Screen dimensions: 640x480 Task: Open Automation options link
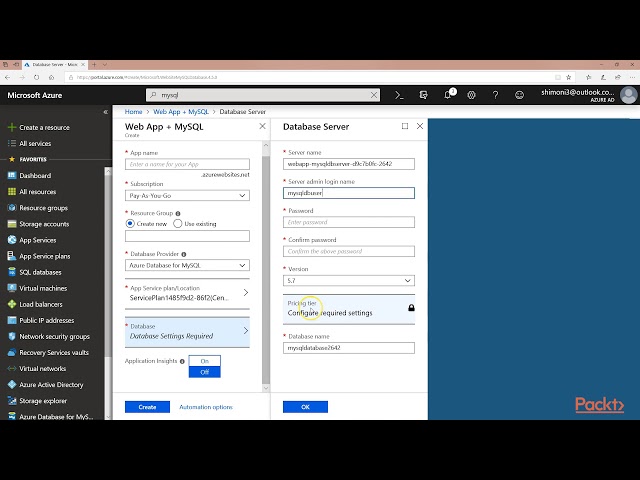pos(206,407)
